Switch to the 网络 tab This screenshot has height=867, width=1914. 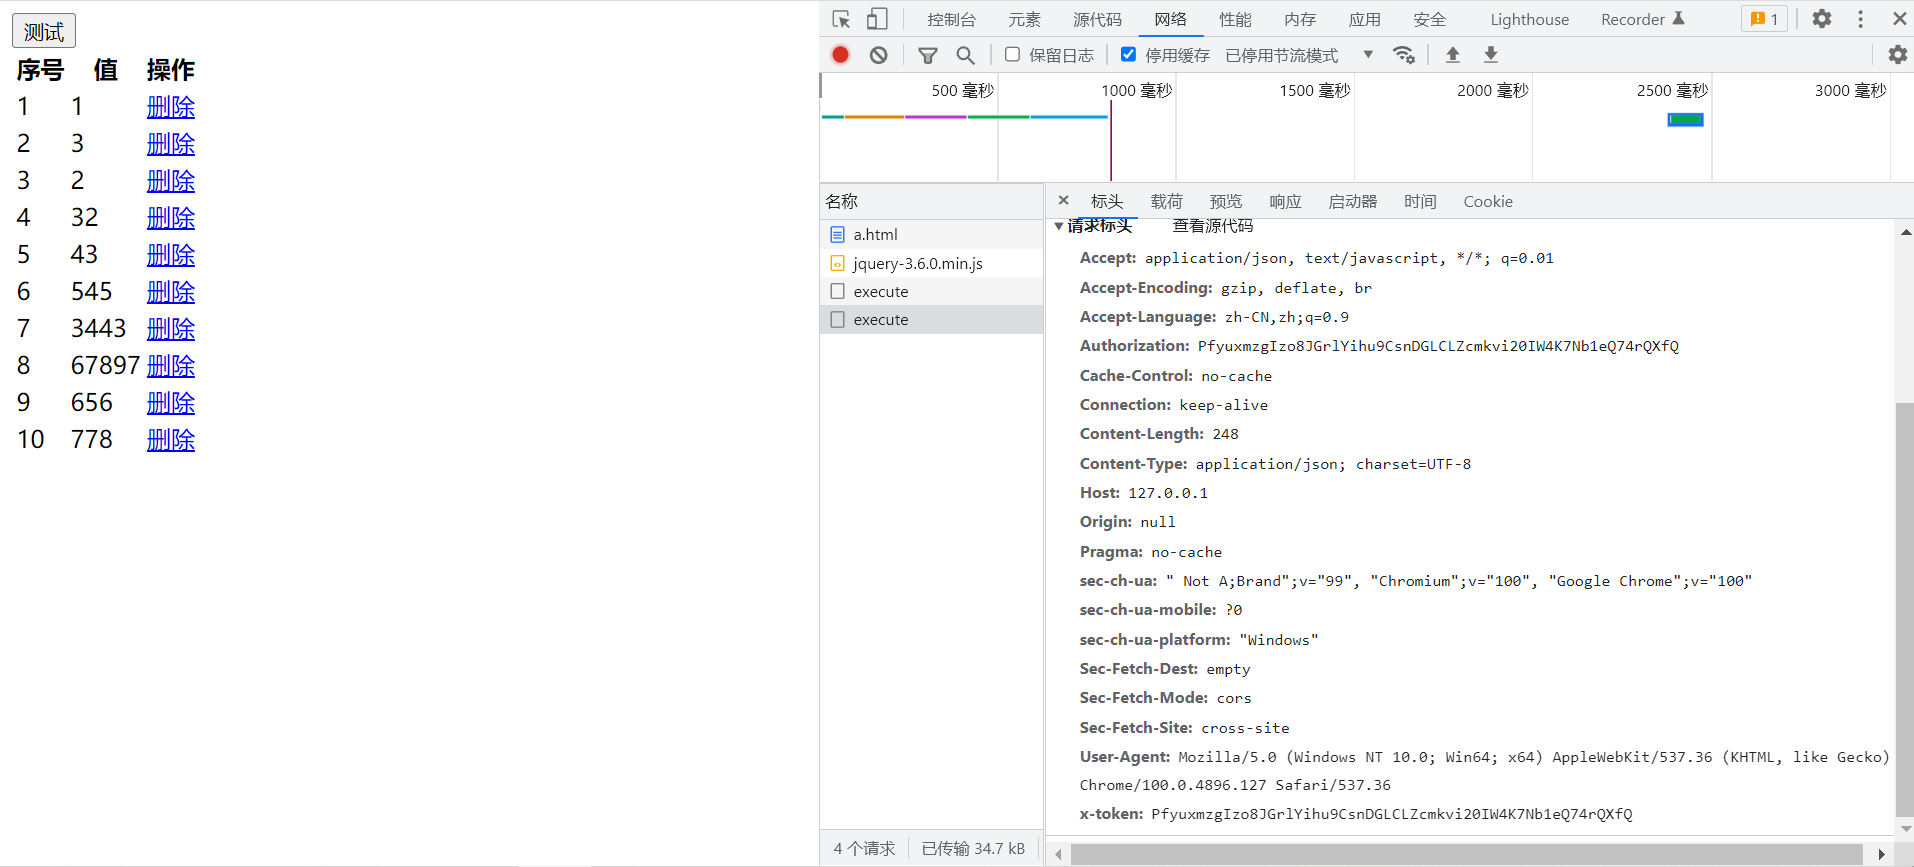[x=1170, y=19]
